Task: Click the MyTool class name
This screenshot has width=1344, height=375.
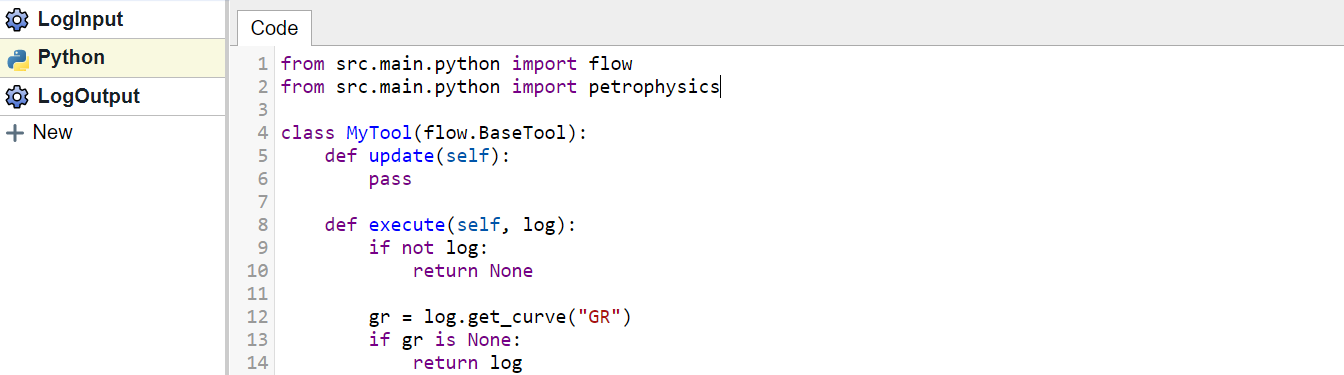Action: [379, 133]
